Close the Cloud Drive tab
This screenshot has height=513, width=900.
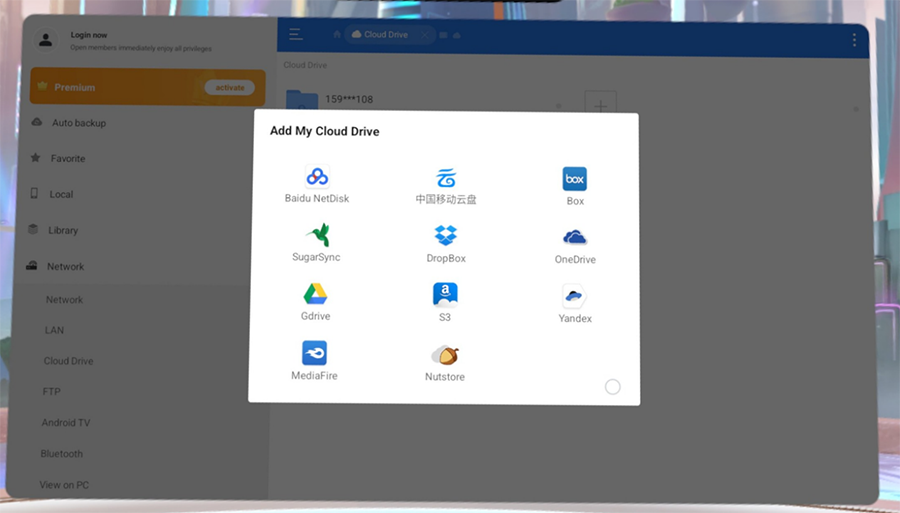[x=424, y=35]
